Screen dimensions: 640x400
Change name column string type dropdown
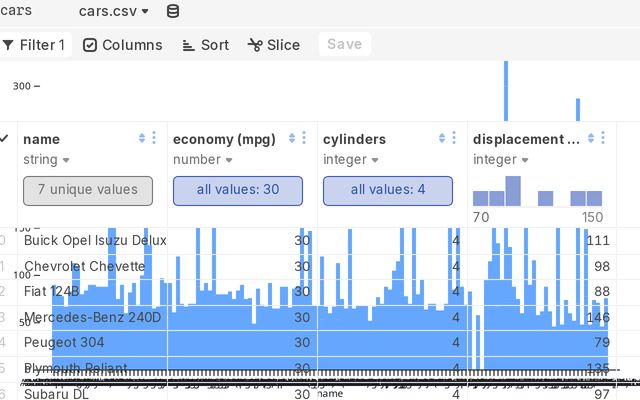tap(47, 160)
